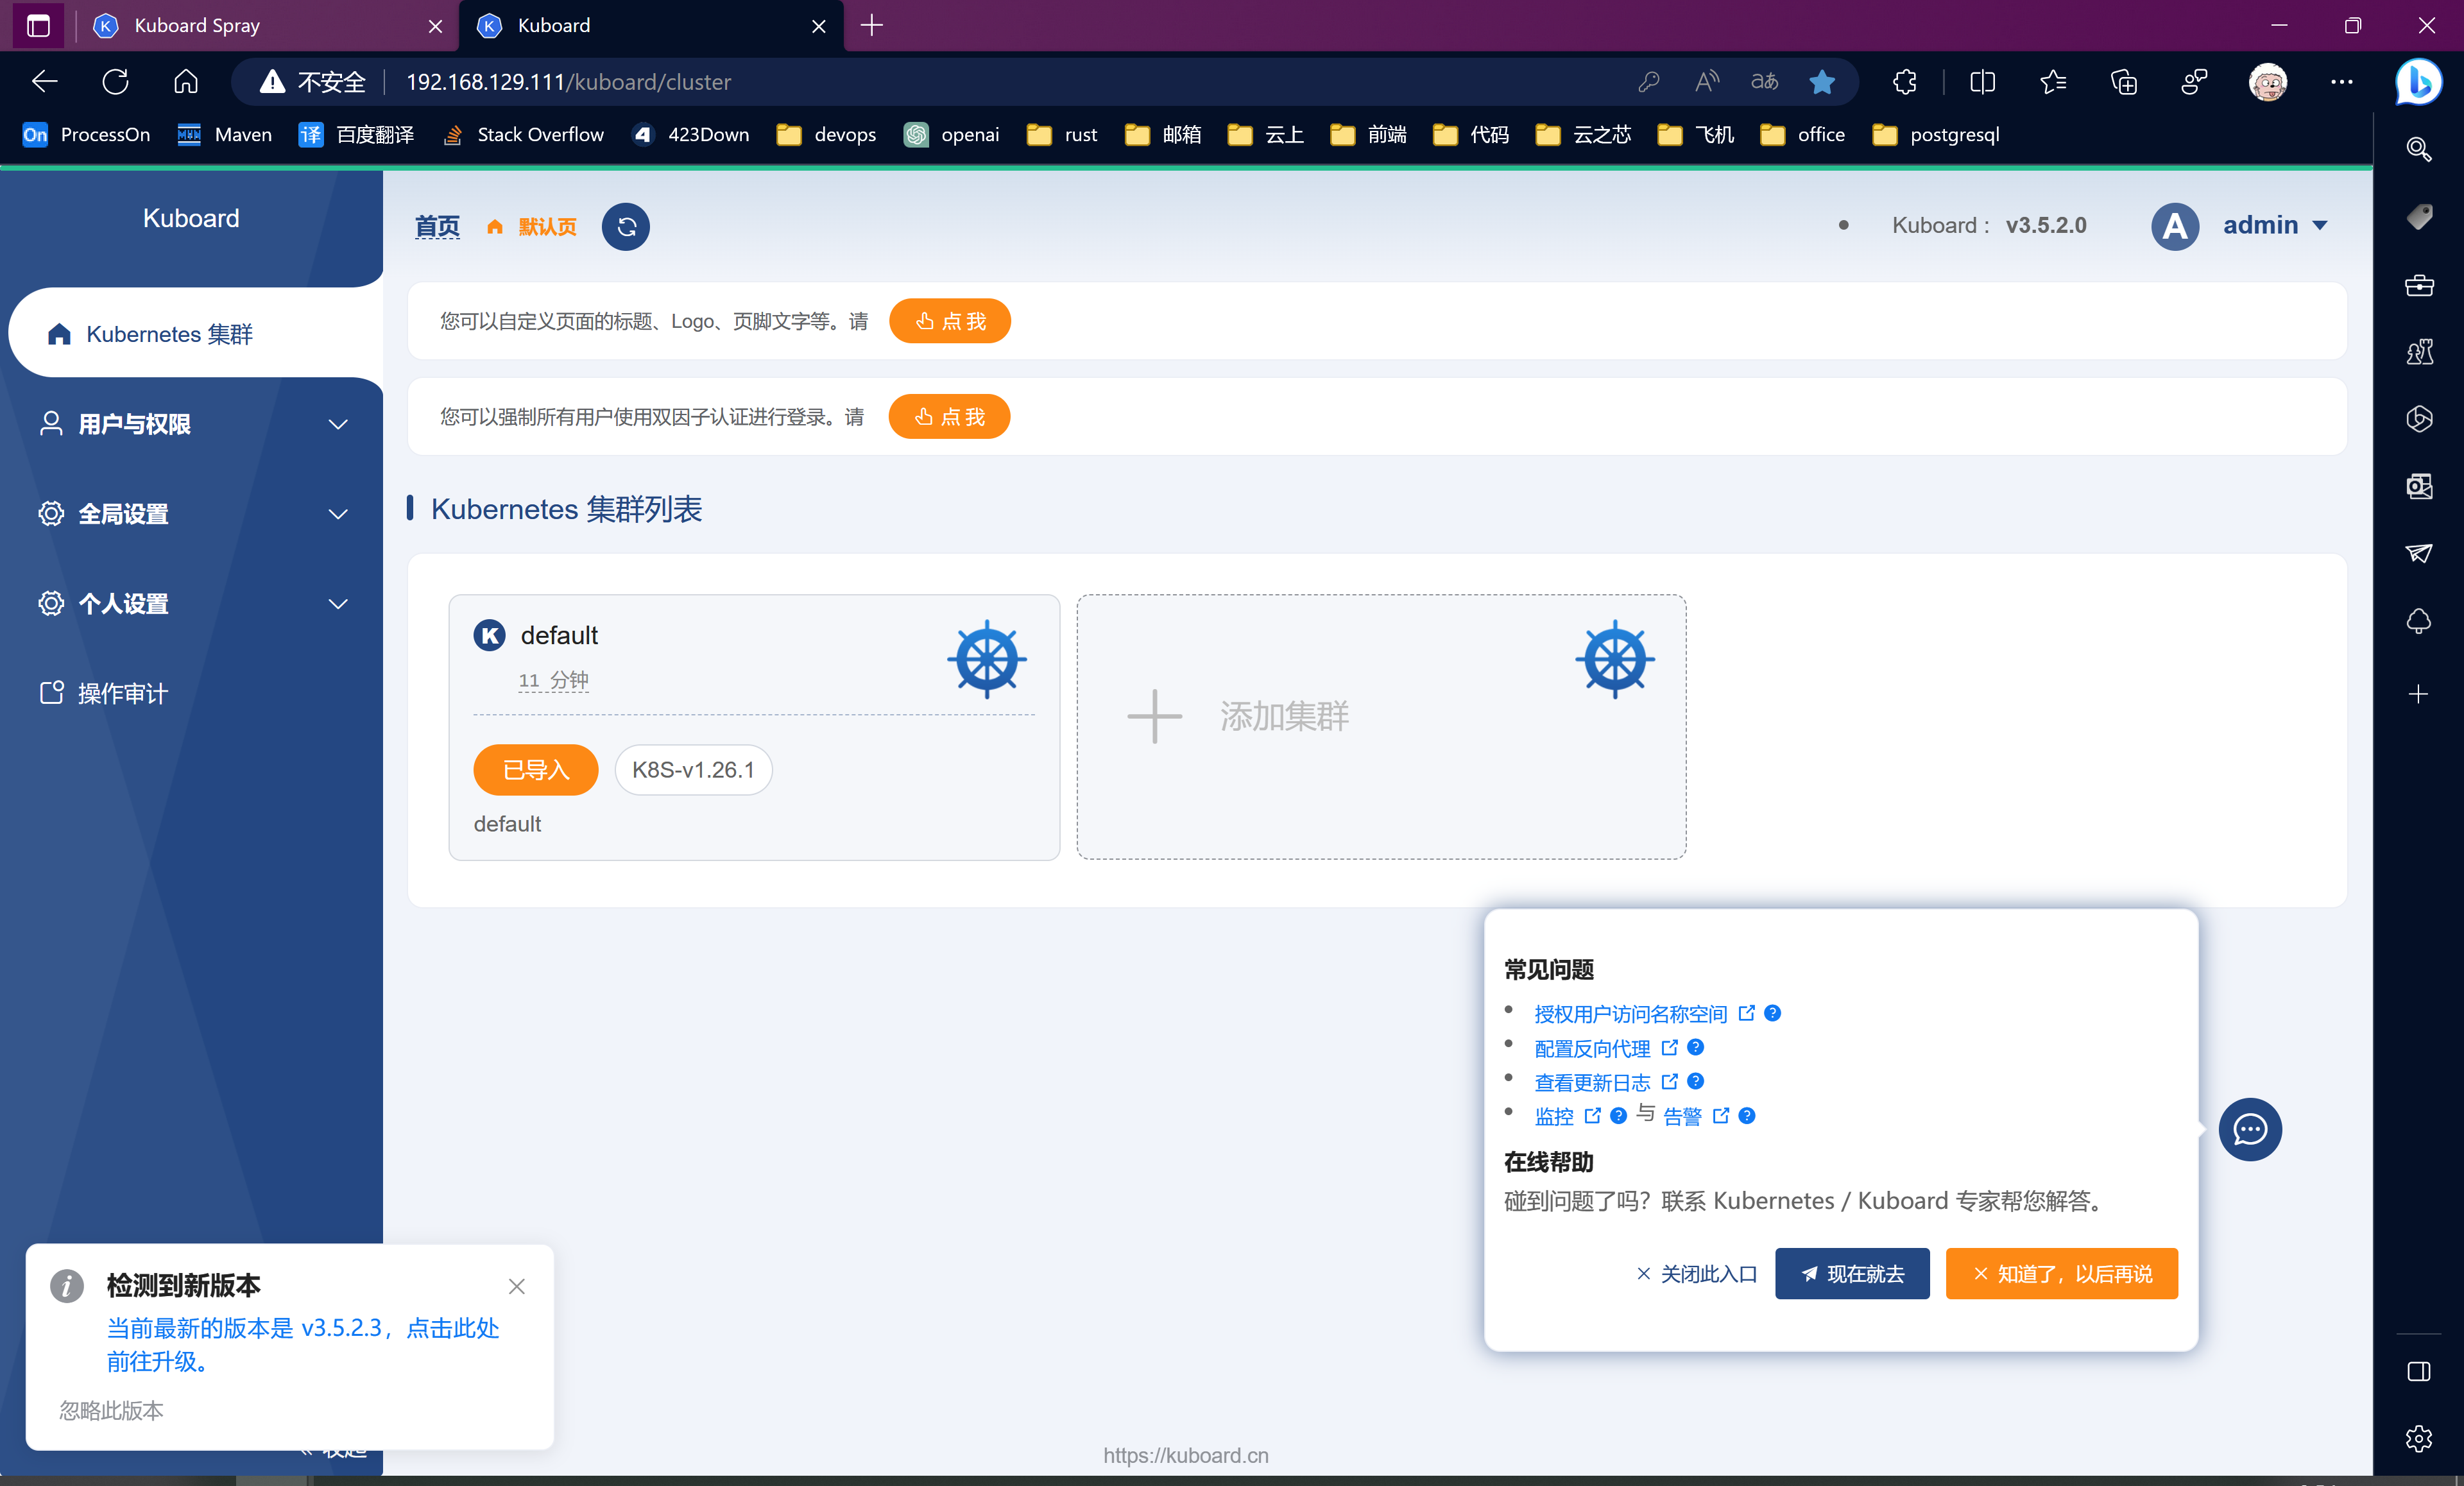
Task: Click the blue refresh circle icon
Action: [625, 227]
